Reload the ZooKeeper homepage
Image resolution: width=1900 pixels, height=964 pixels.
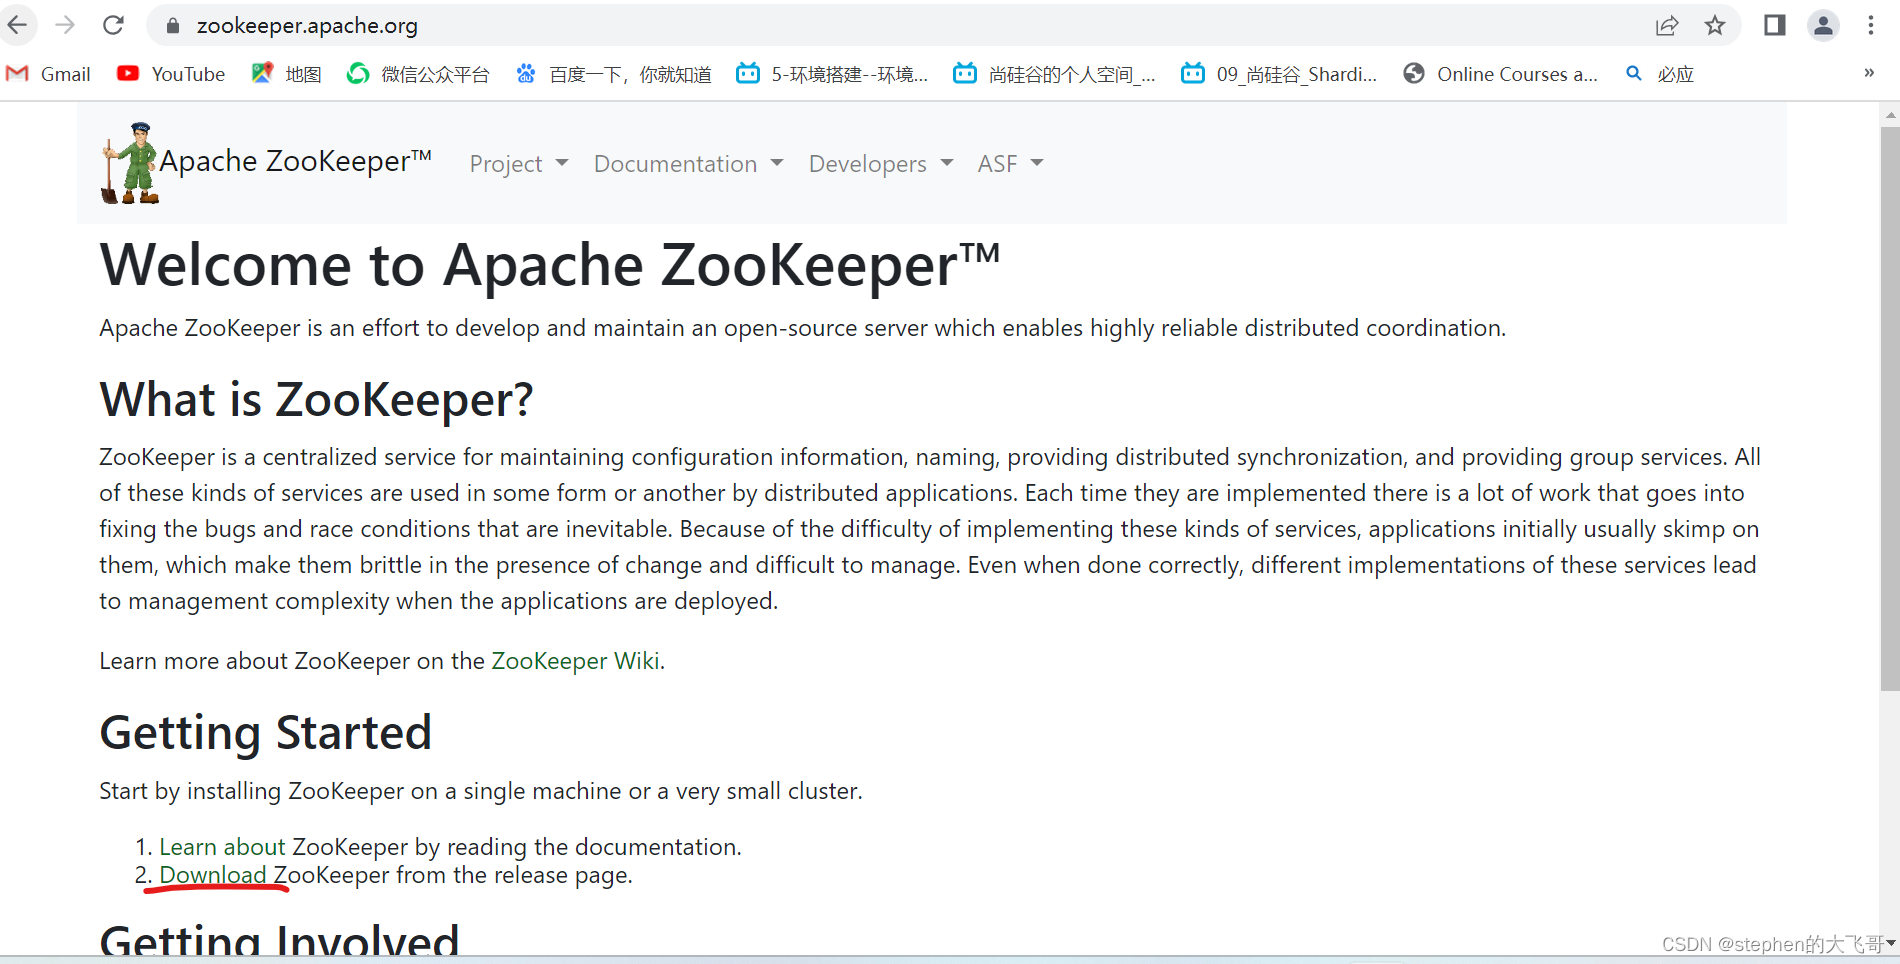112,25
